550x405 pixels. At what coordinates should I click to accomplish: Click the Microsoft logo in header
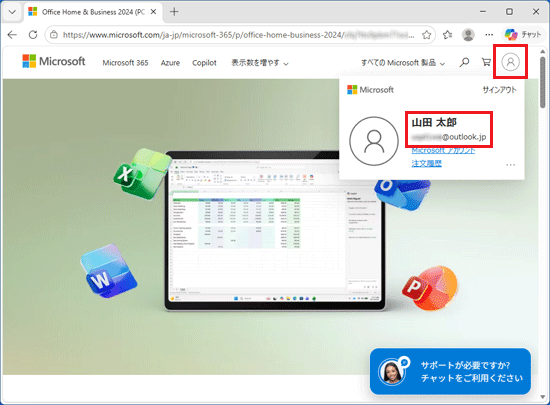pos(54,61)
